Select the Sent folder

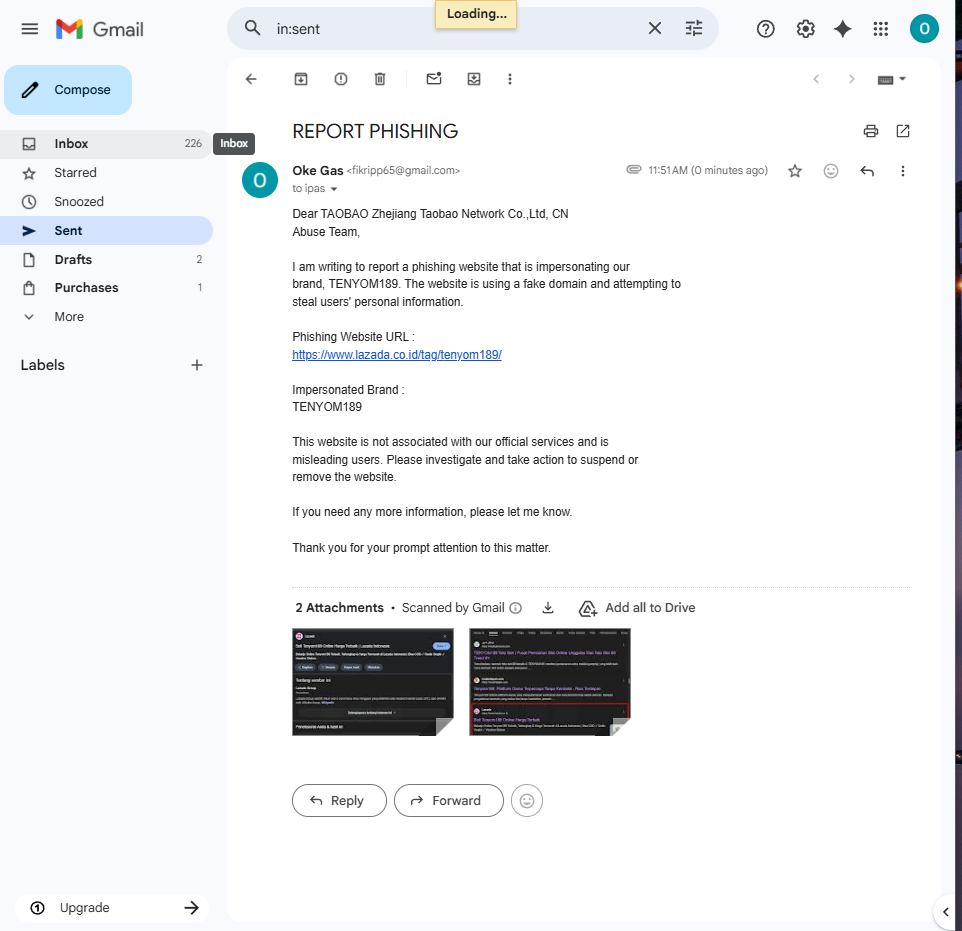(x=106, y=231)
